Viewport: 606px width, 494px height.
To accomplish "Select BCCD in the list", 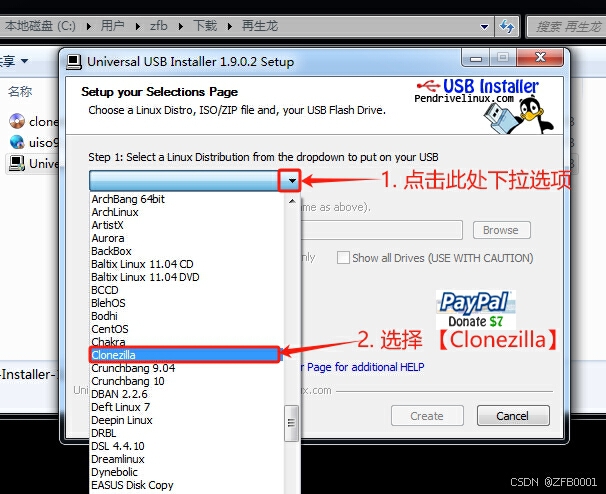I will (104, 290).
